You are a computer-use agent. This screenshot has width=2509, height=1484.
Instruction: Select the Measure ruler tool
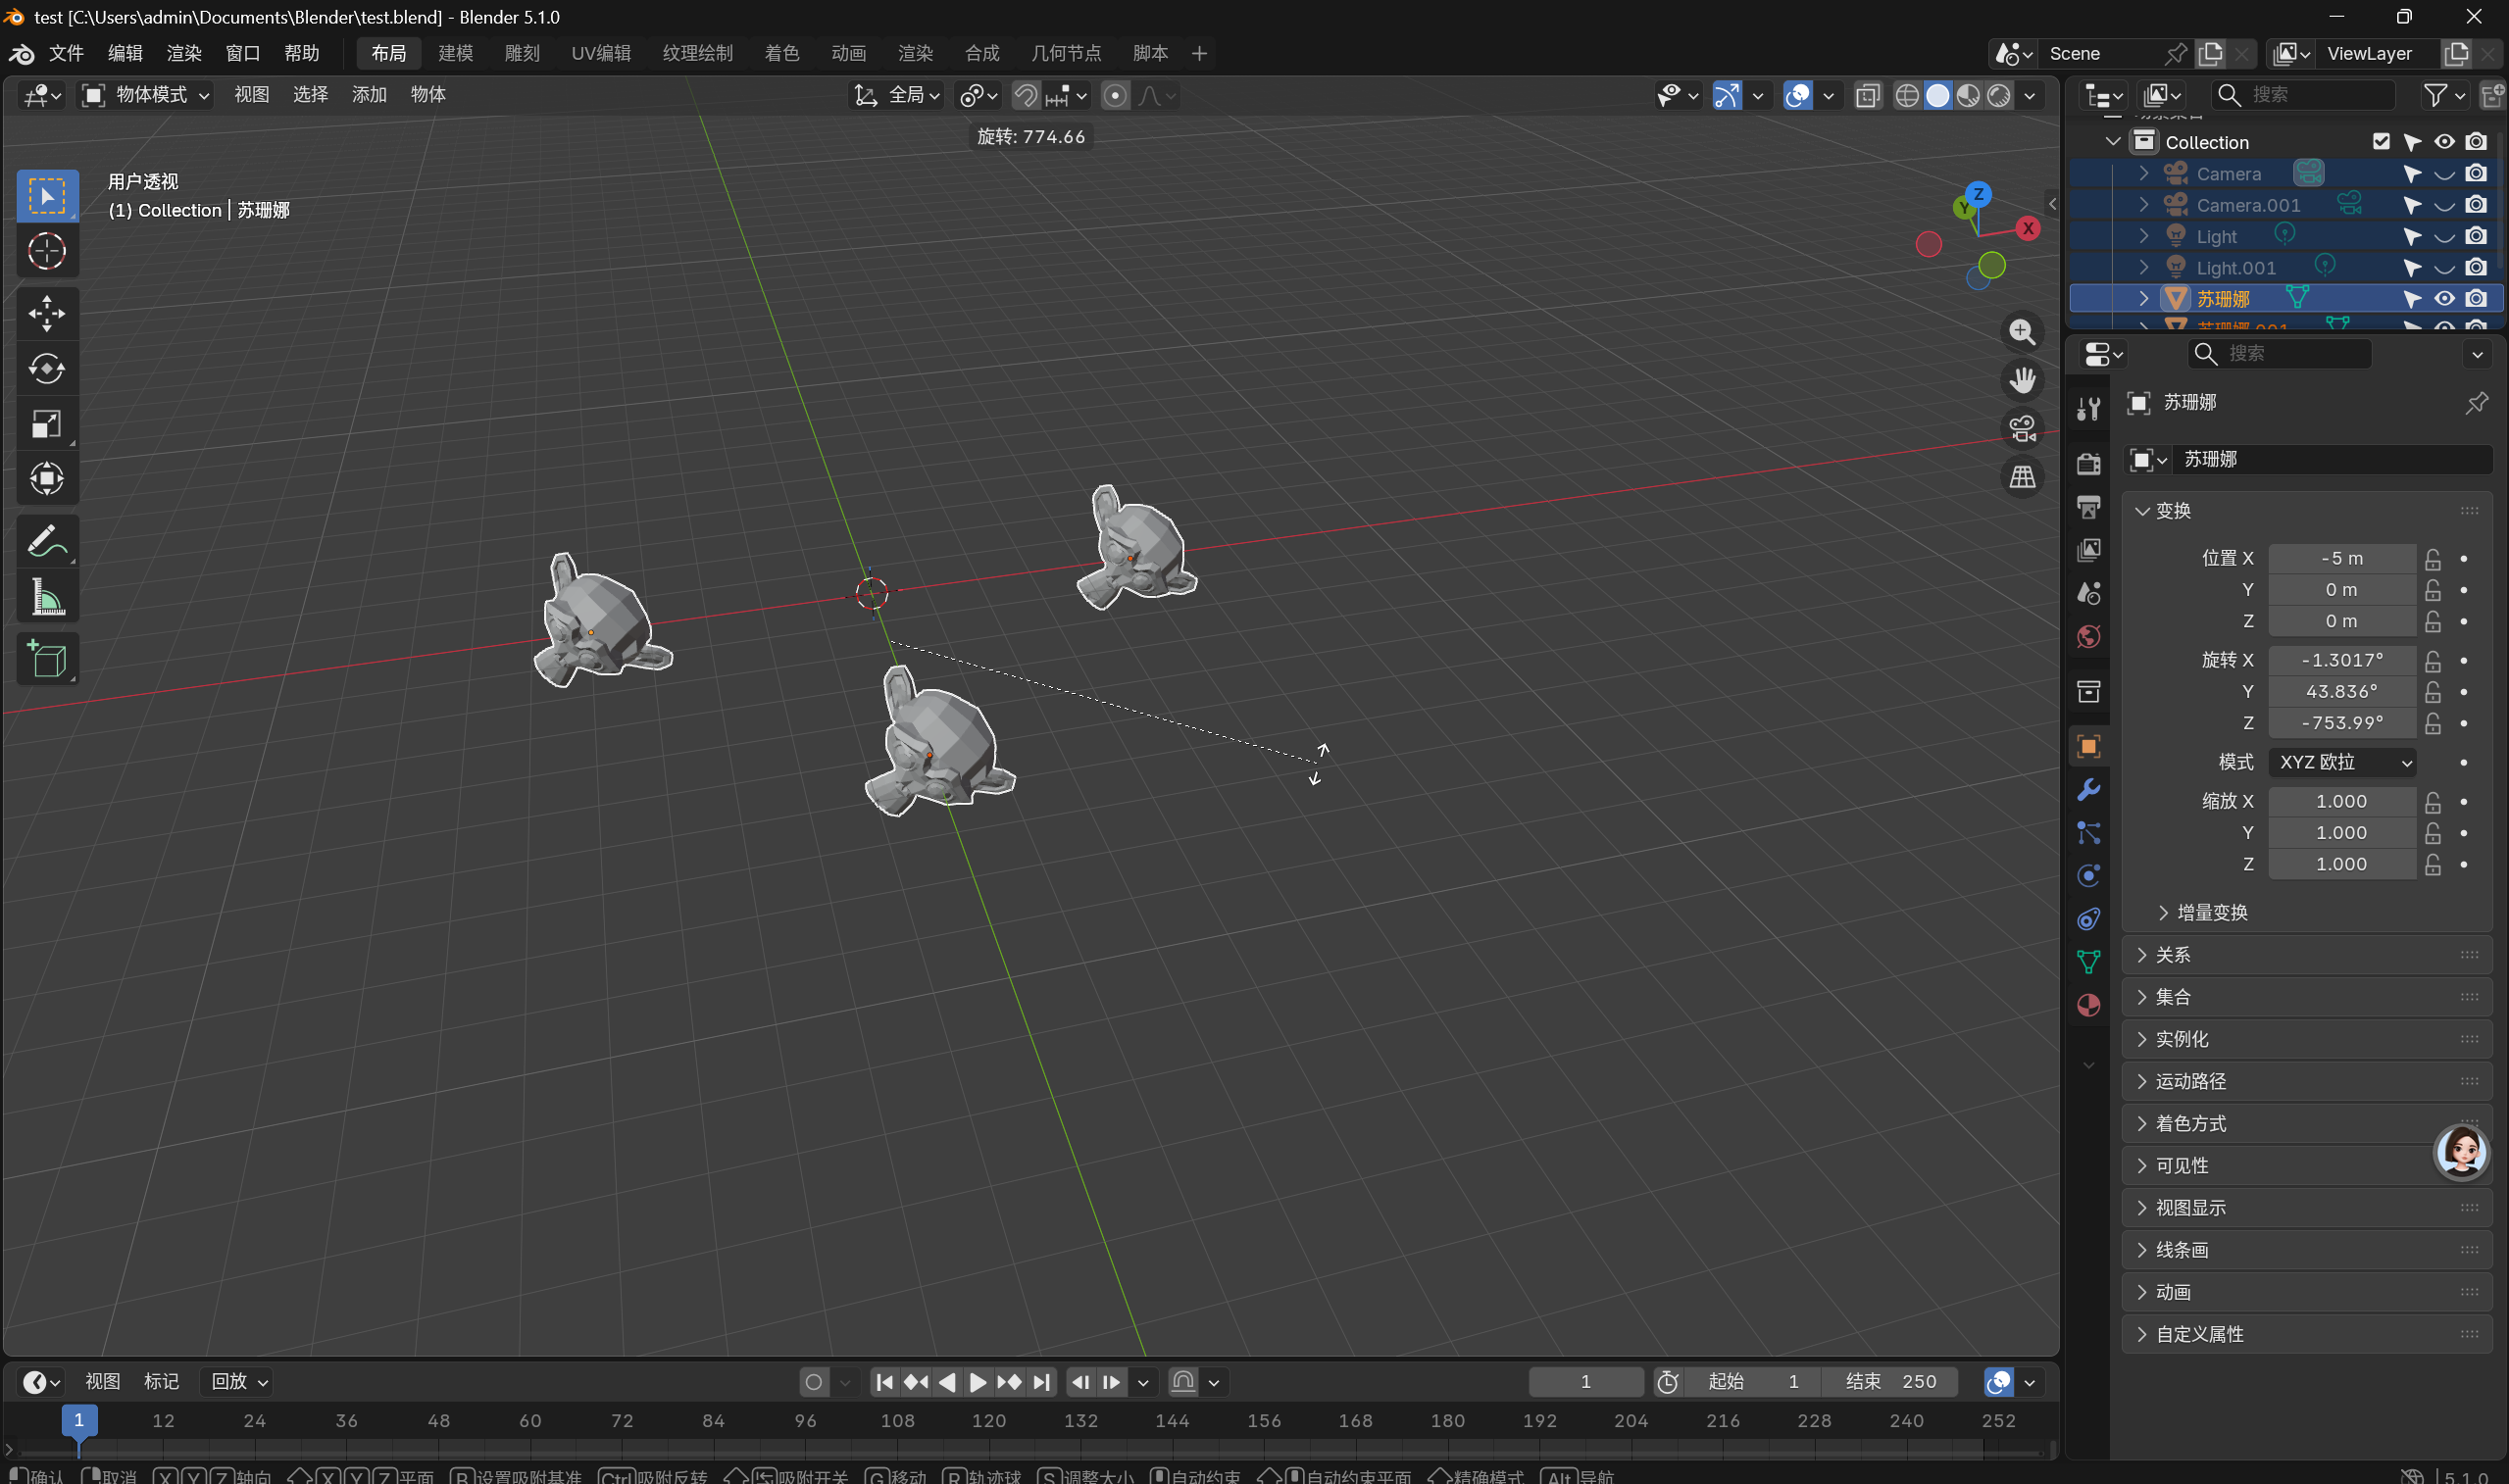pyautogui.click(x=46, y=598)
